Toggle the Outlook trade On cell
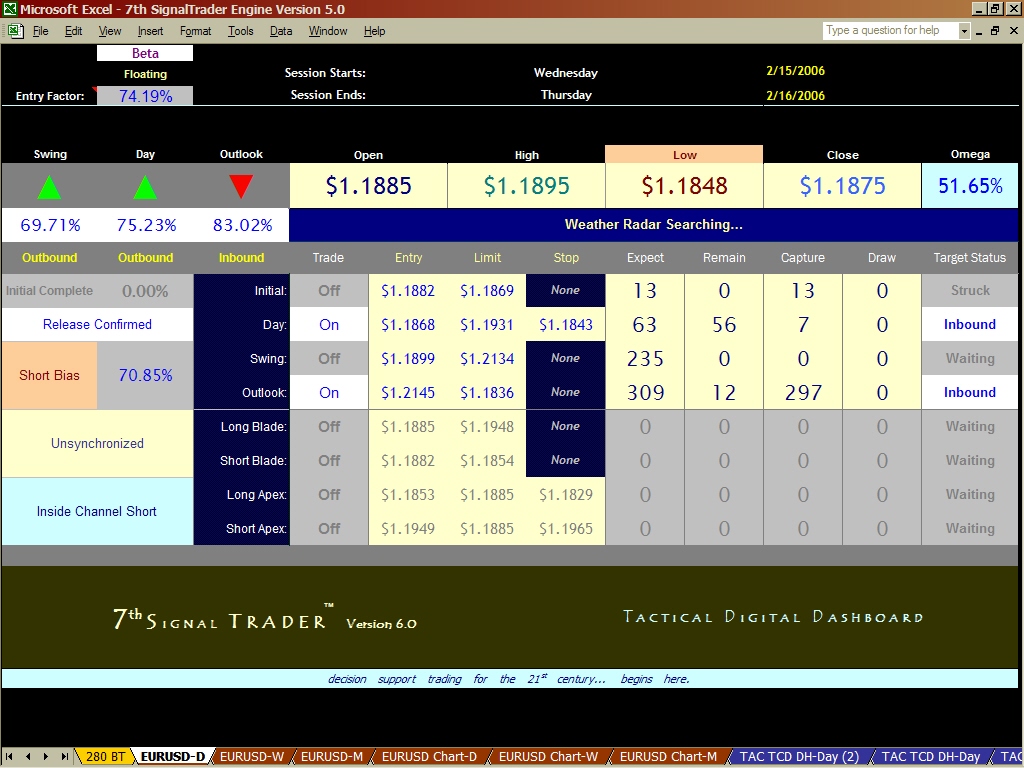 [329, 392]
